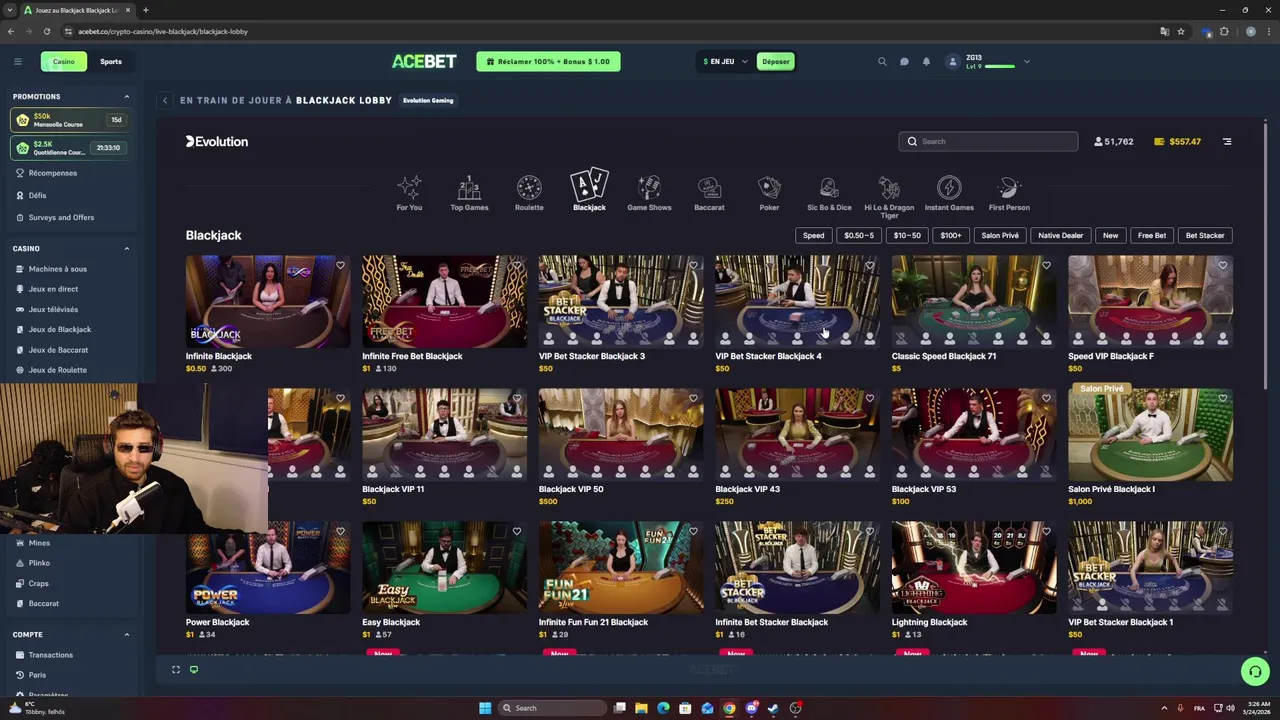Open browser tab list dropdown
Viewport: 1280px width, 720px height.
pyautogui.click(x=11, y=10)
